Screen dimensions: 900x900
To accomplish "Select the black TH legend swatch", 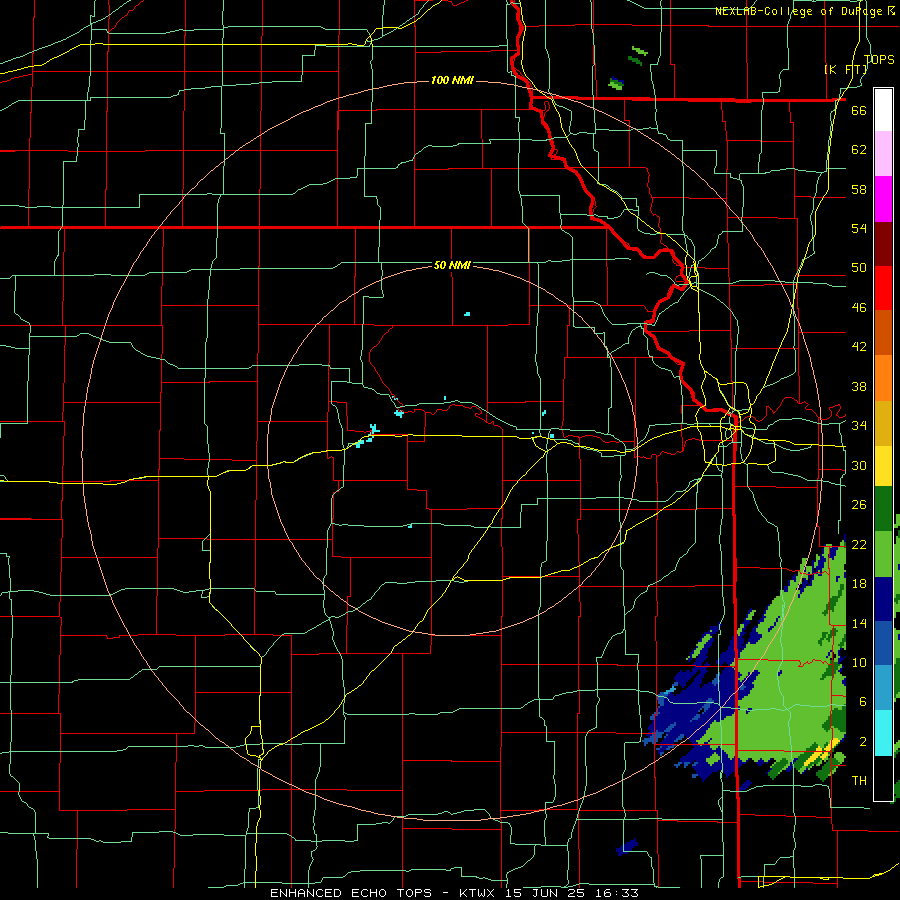I will click(x=883, y=778).
